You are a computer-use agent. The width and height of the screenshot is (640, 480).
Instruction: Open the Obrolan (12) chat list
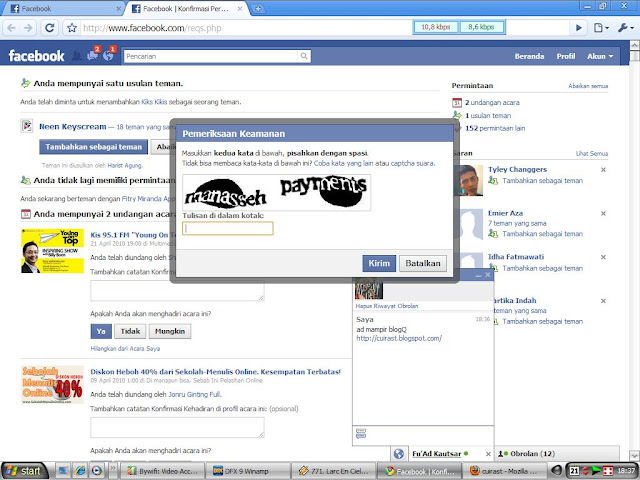(557, 454)
